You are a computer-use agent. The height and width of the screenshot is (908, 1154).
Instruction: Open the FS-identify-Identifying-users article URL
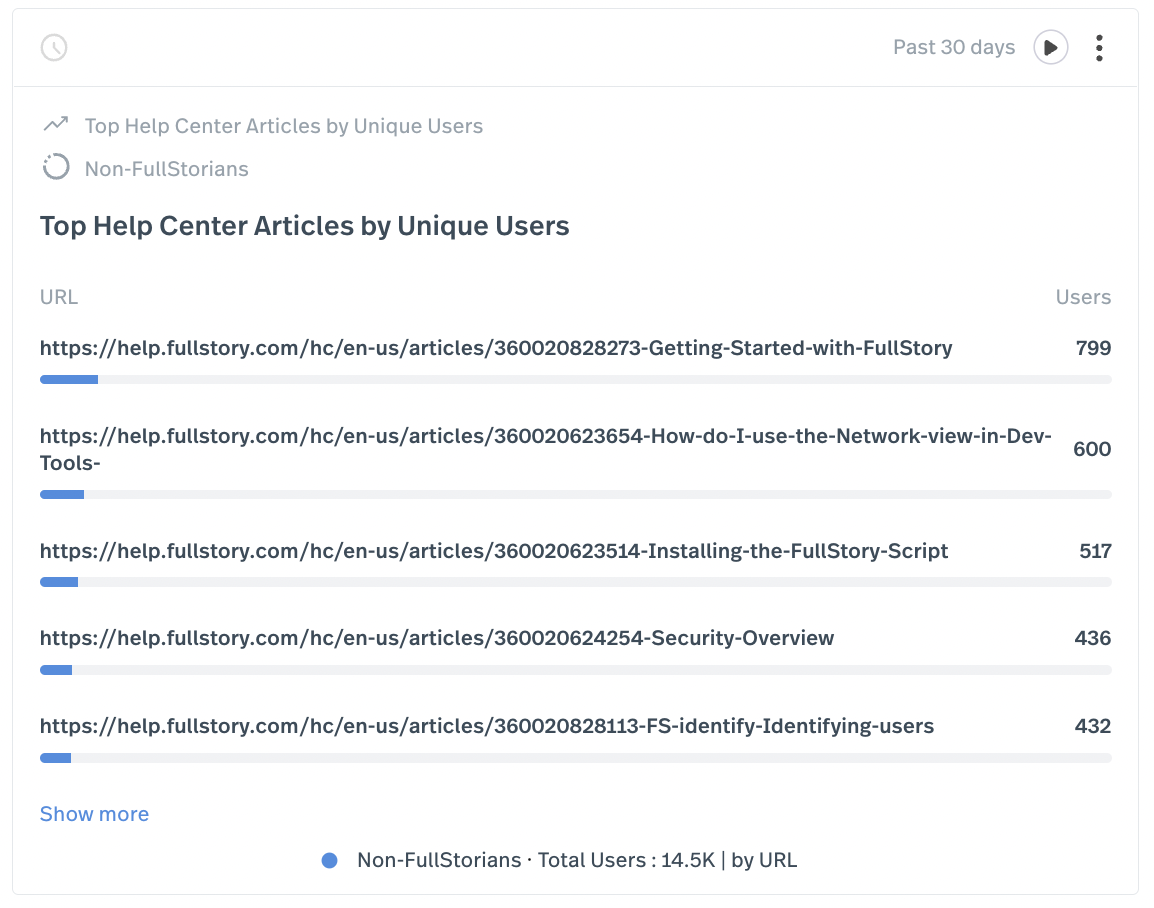[x=487, y=726]
